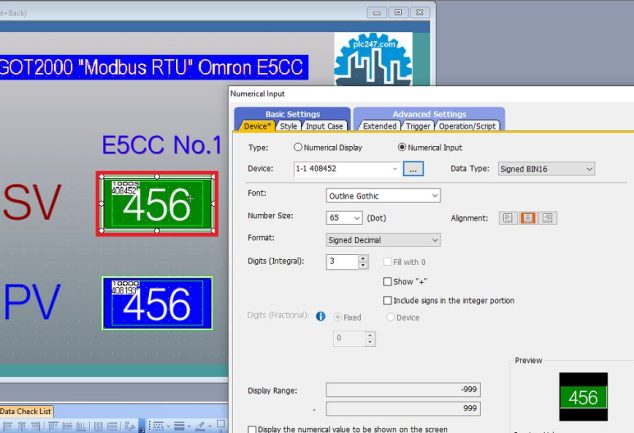Click the line width icon in bottom toolbar
Screen dimensions: 634x433
click(179, 426)
